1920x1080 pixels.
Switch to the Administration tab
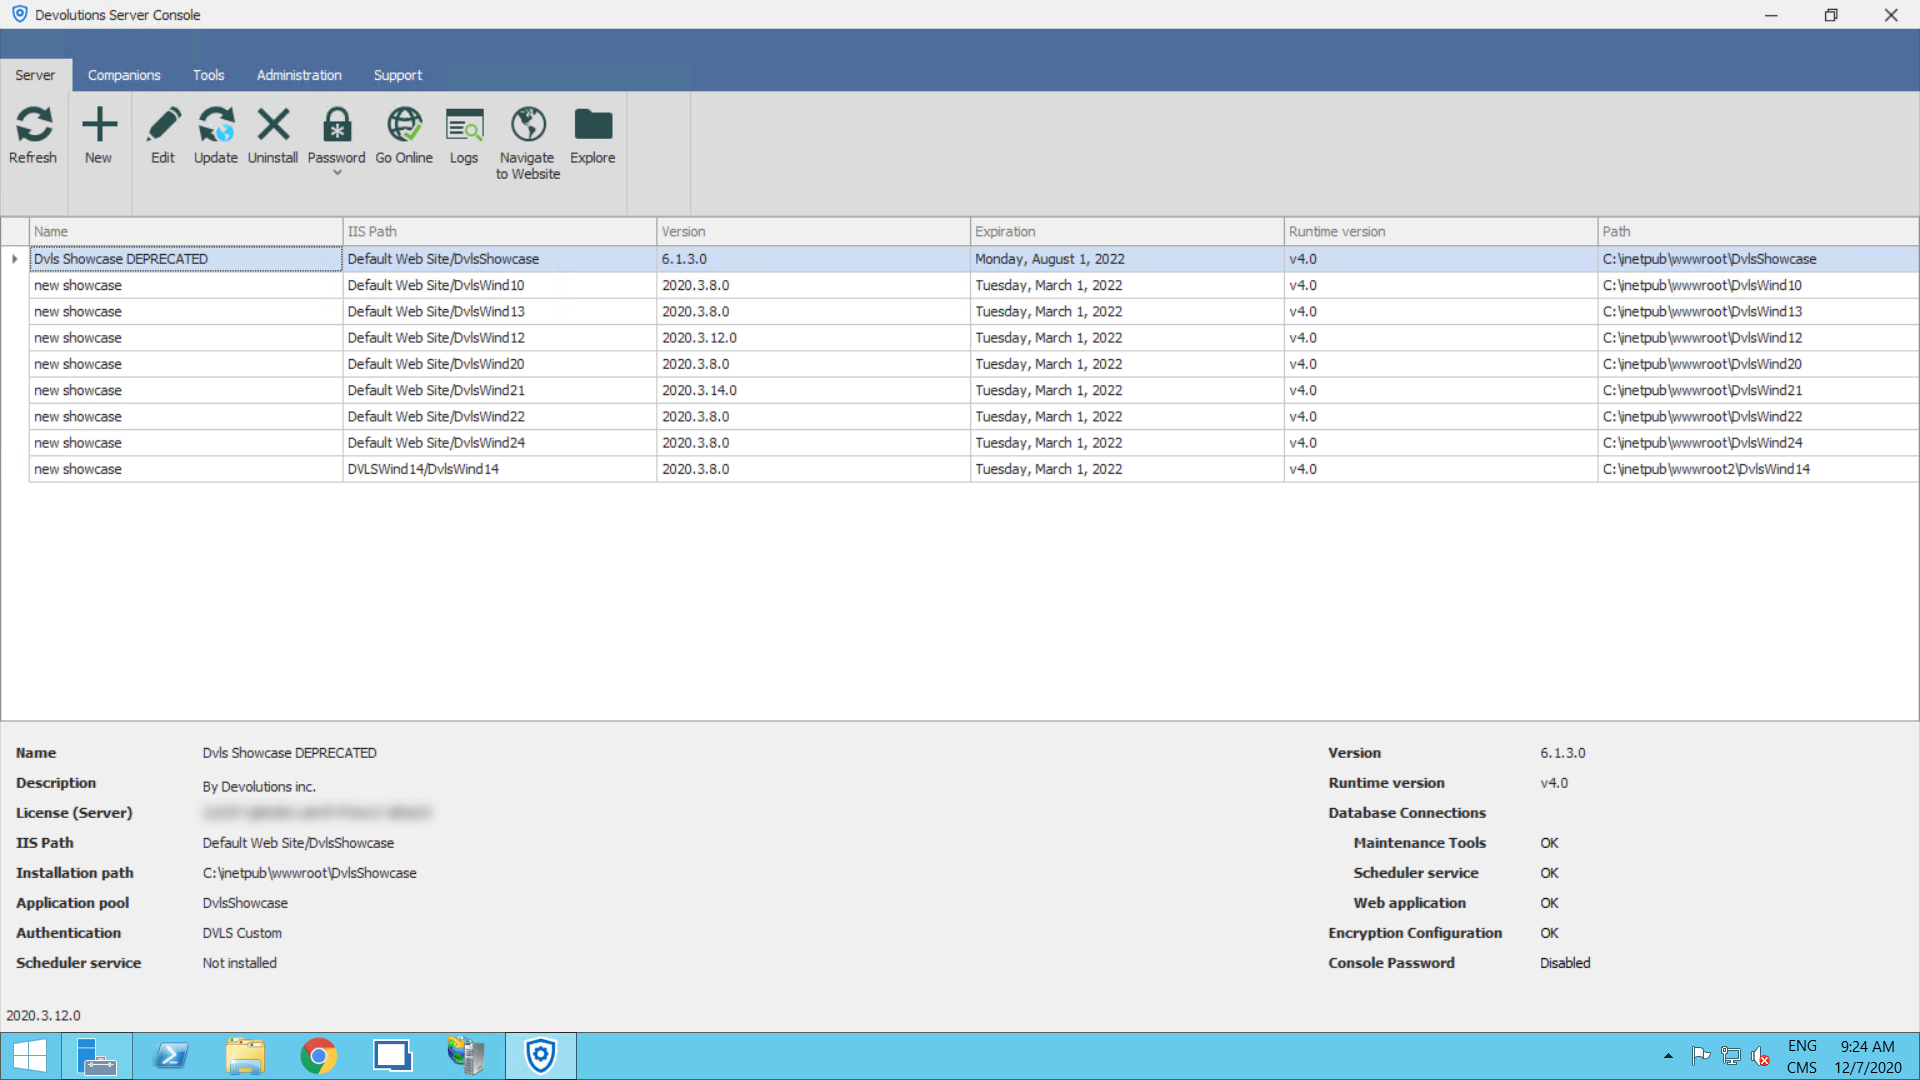(x=299, y=75)
